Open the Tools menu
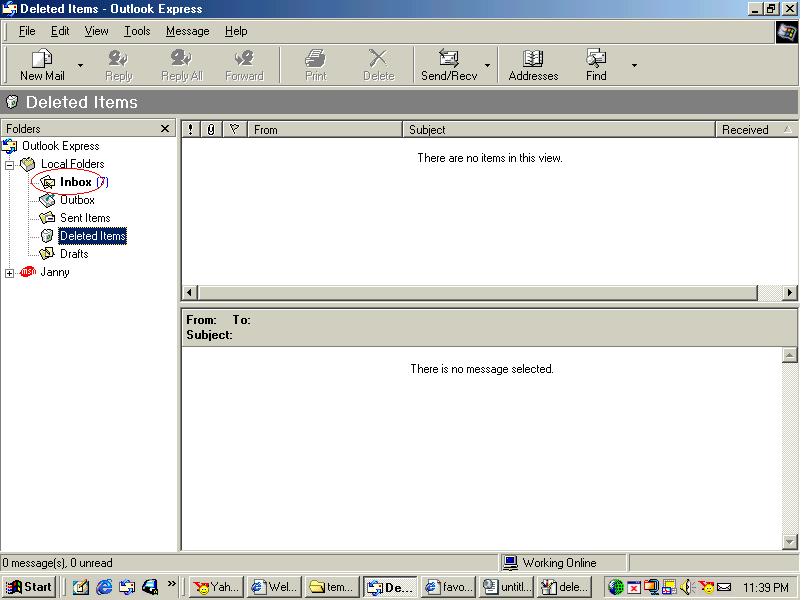Viewport: 804px width, 600px height. pyautogui.click(x=137, y=31)
